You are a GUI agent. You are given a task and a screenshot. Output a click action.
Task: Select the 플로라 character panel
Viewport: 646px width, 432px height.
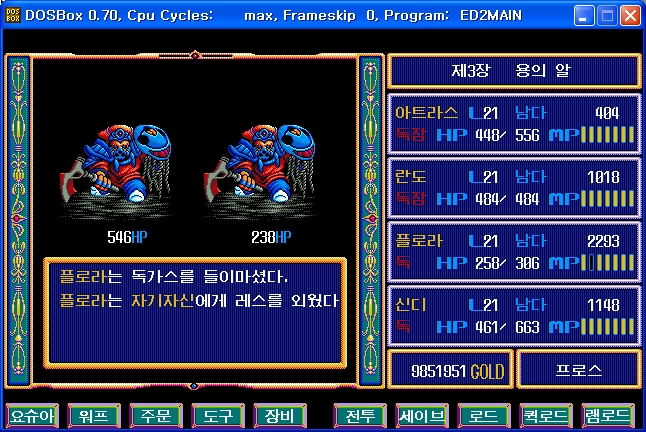click(x=514, y=252)
